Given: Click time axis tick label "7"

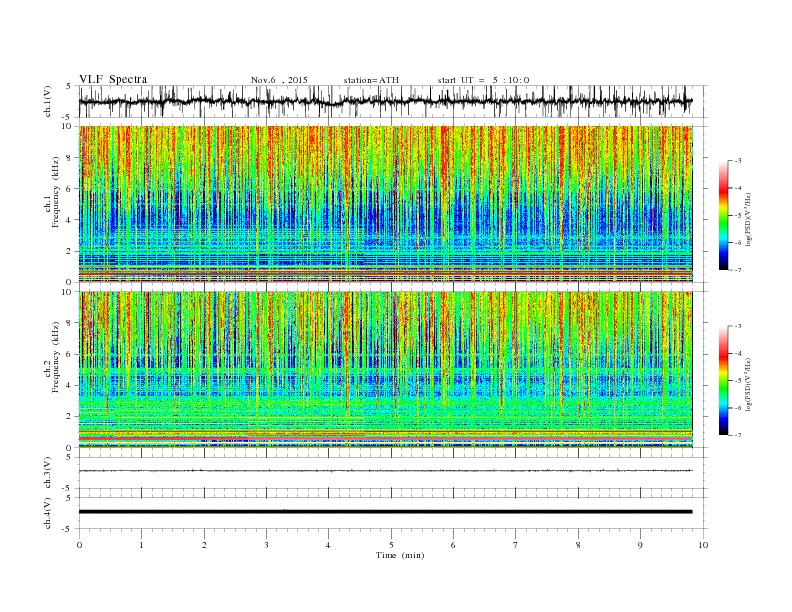Looking at the screenshot, I should click(516, 545).
